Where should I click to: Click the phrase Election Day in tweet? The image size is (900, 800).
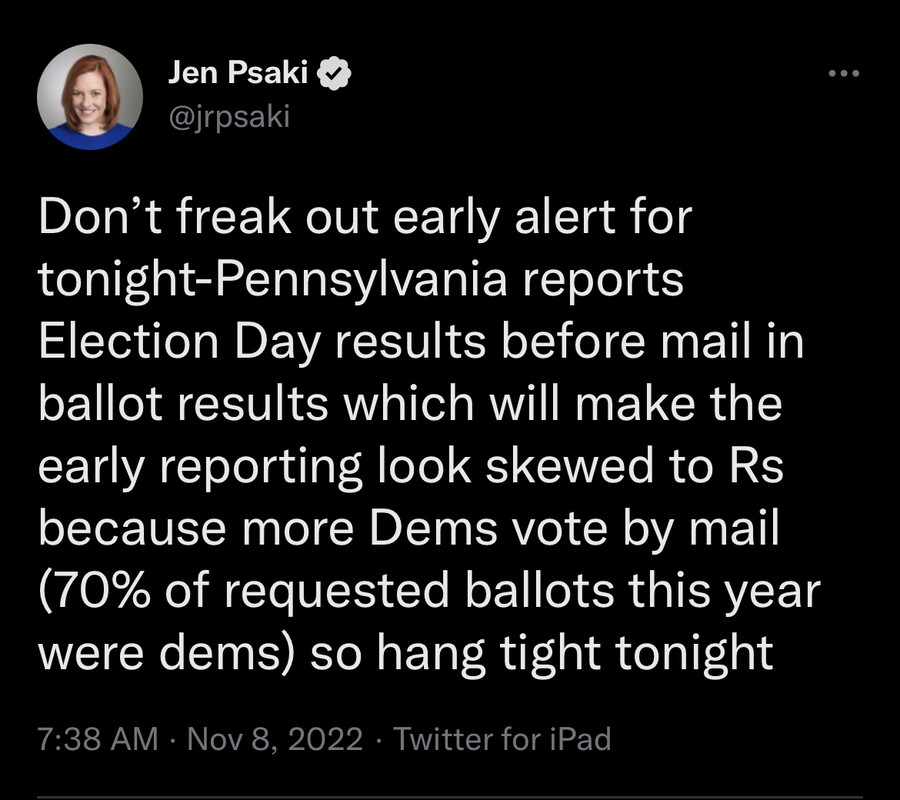[x=179, y=342]
